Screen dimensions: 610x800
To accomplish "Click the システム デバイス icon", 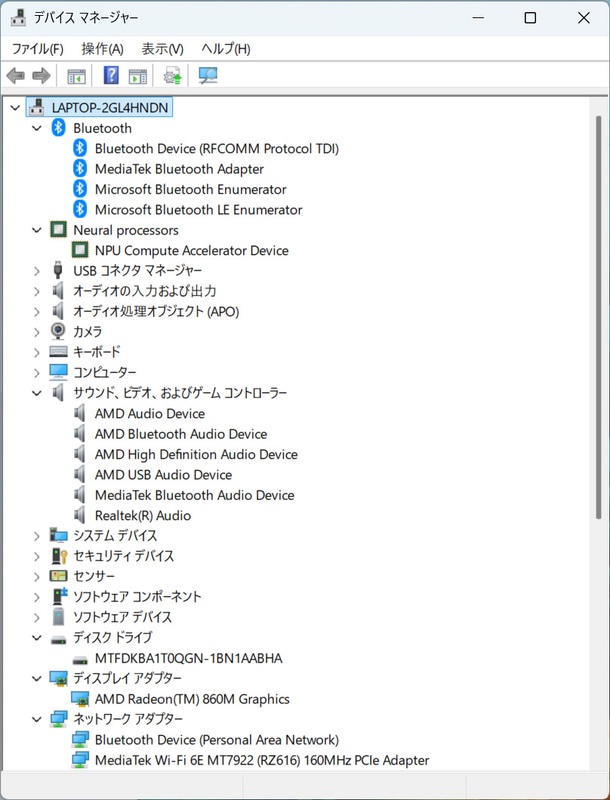I will [58, 536].
